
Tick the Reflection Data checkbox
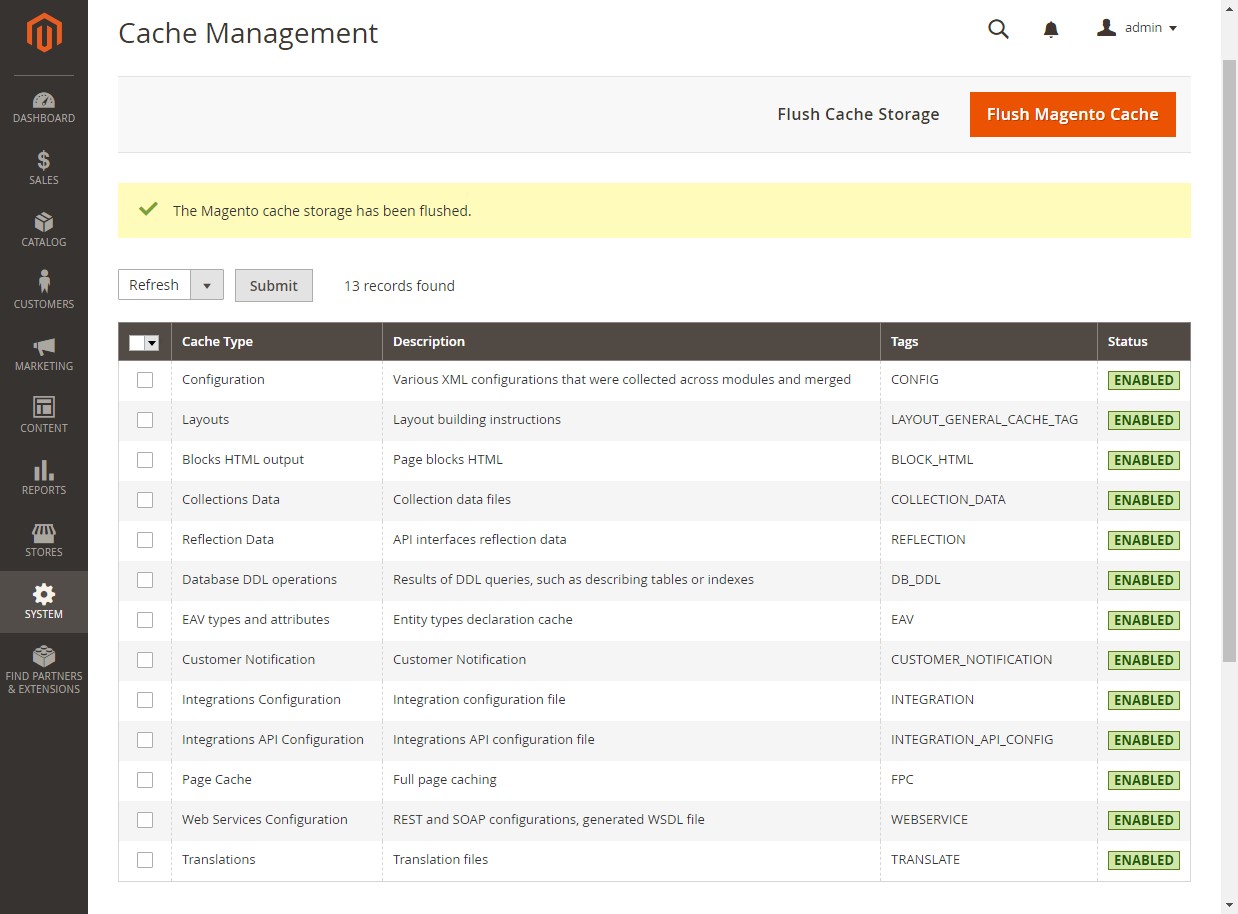[x=145, y=540]
